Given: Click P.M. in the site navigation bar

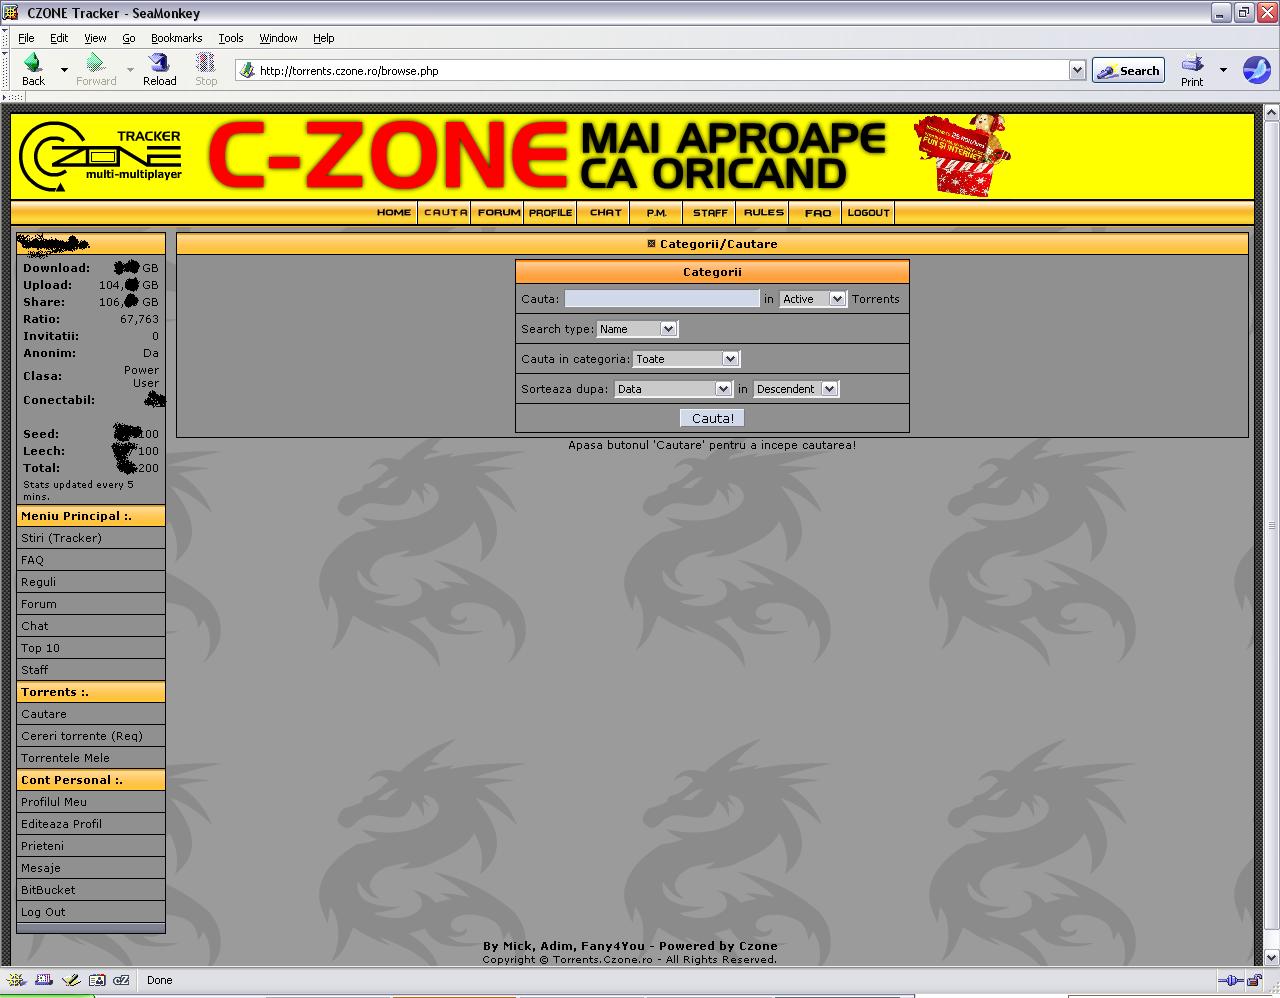Looking at the screenshot, I should point(657,213).
